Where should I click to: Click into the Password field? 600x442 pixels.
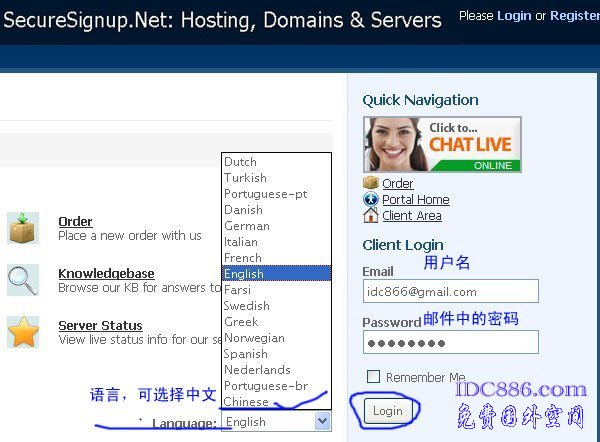(450, 342)
